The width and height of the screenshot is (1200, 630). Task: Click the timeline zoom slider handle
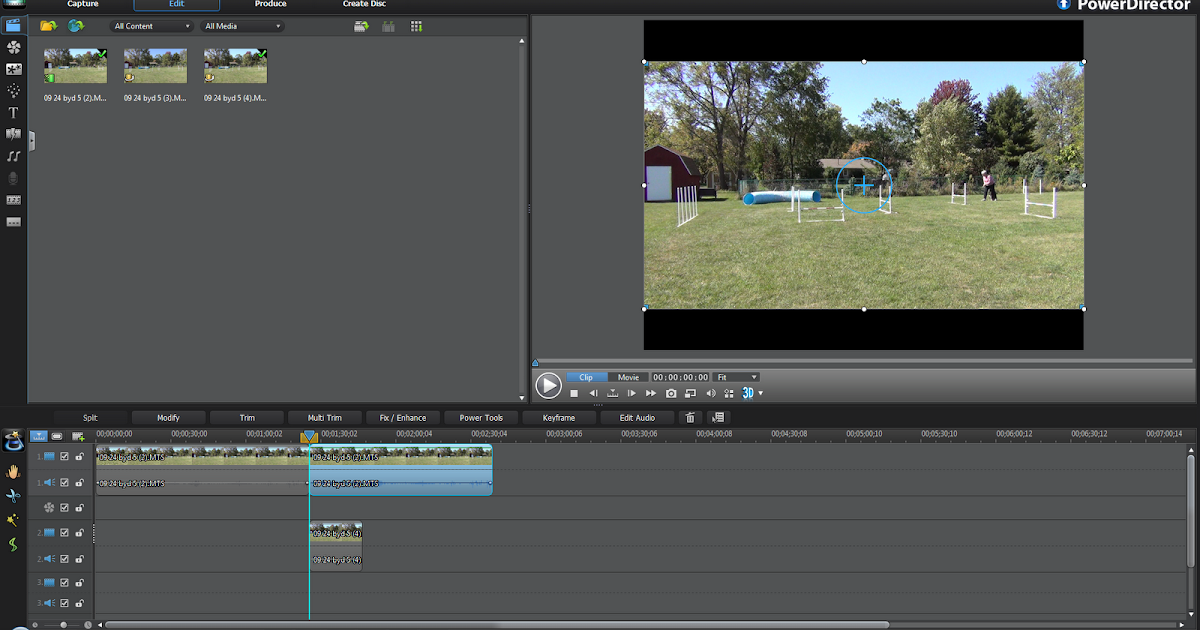coord(63,624)
